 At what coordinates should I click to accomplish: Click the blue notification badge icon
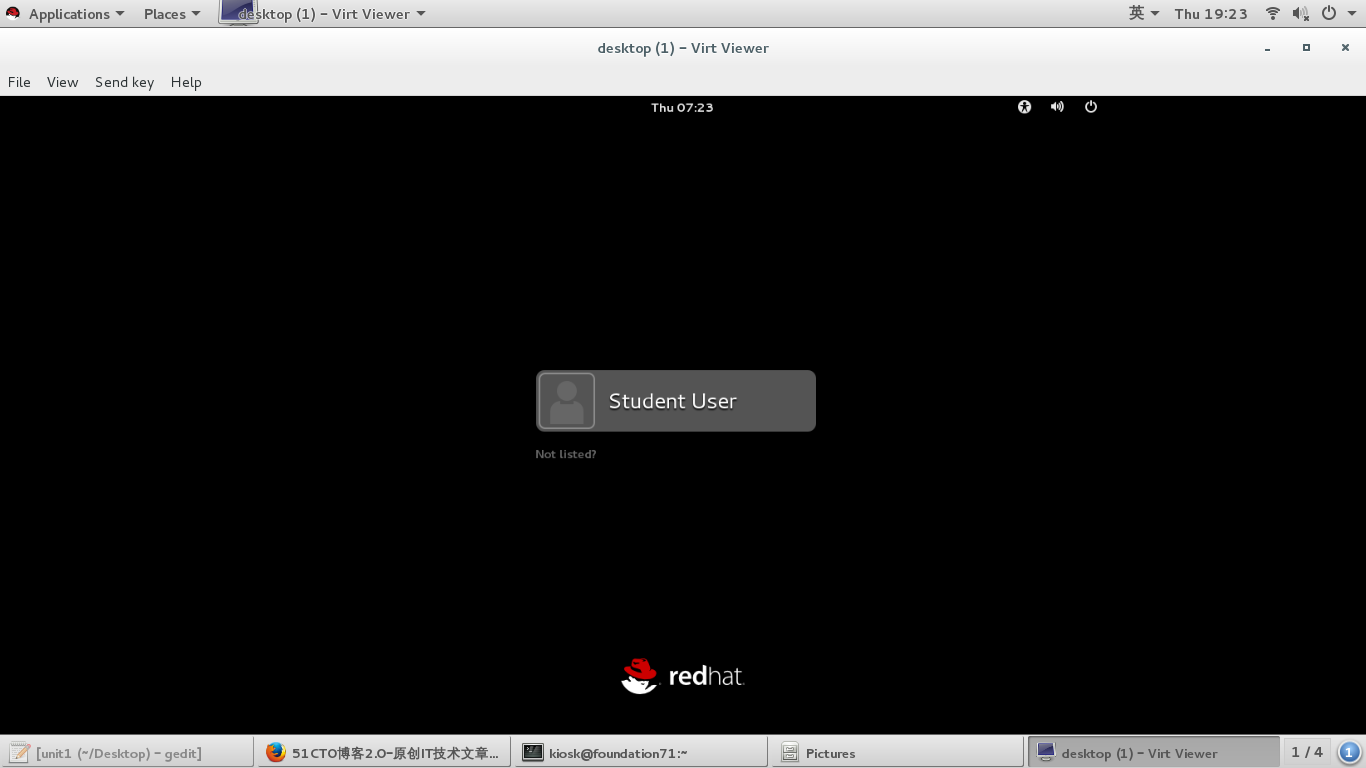1349,753
